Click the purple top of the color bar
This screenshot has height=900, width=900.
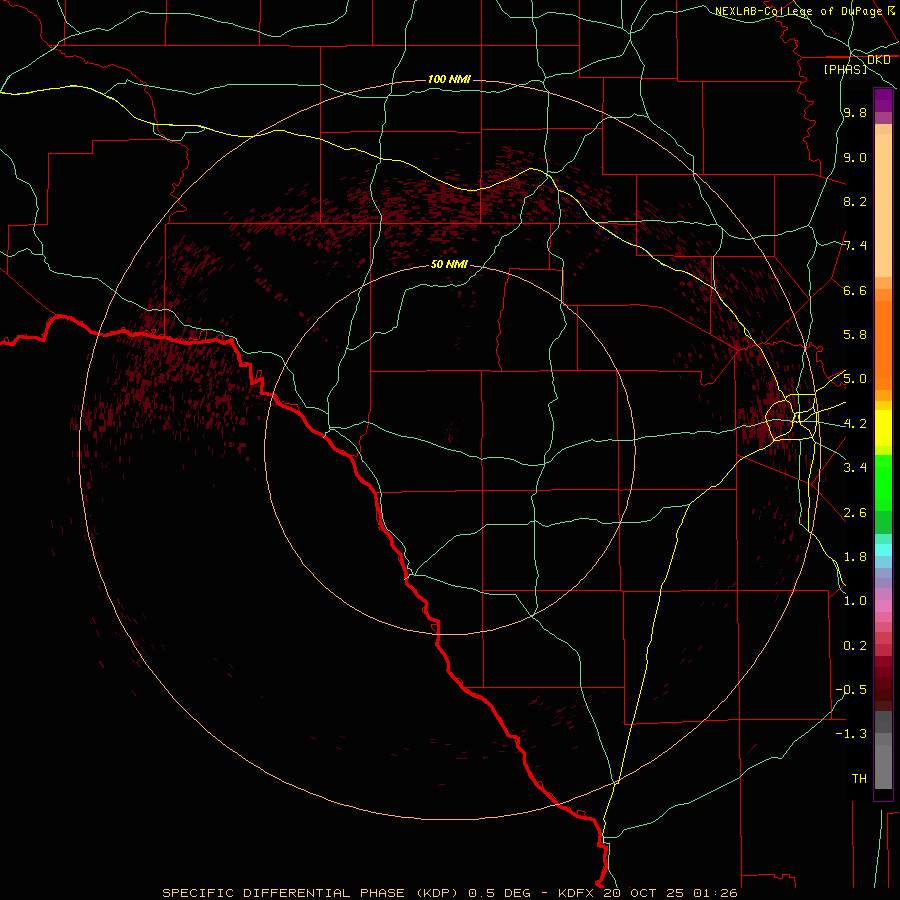pos(883,100)
